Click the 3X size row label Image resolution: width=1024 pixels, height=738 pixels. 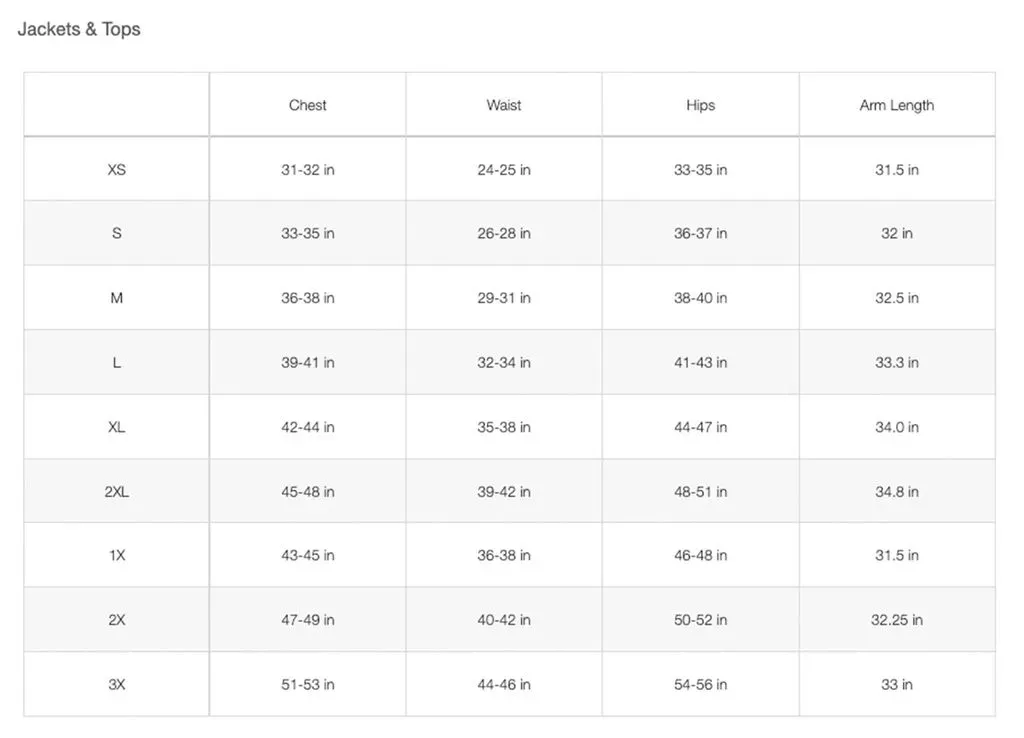coord(116,684)
